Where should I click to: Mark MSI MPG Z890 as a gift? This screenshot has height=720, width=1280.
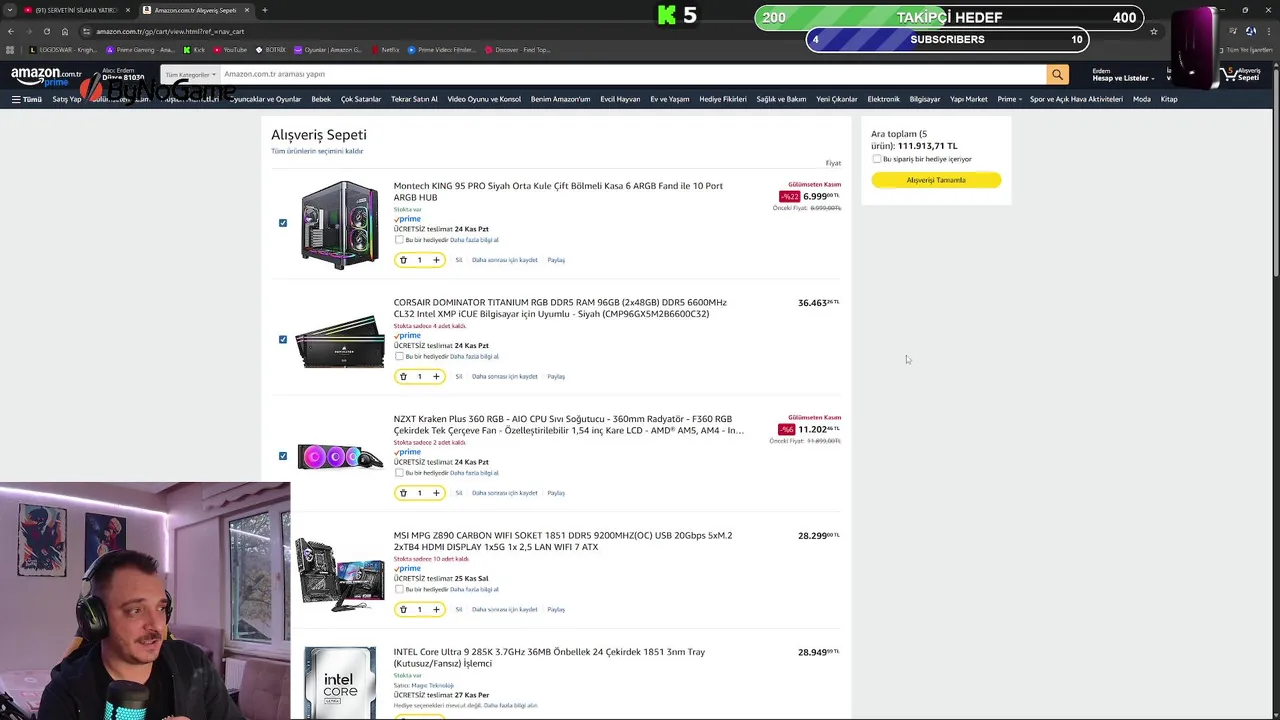click(x=399, y=589)
